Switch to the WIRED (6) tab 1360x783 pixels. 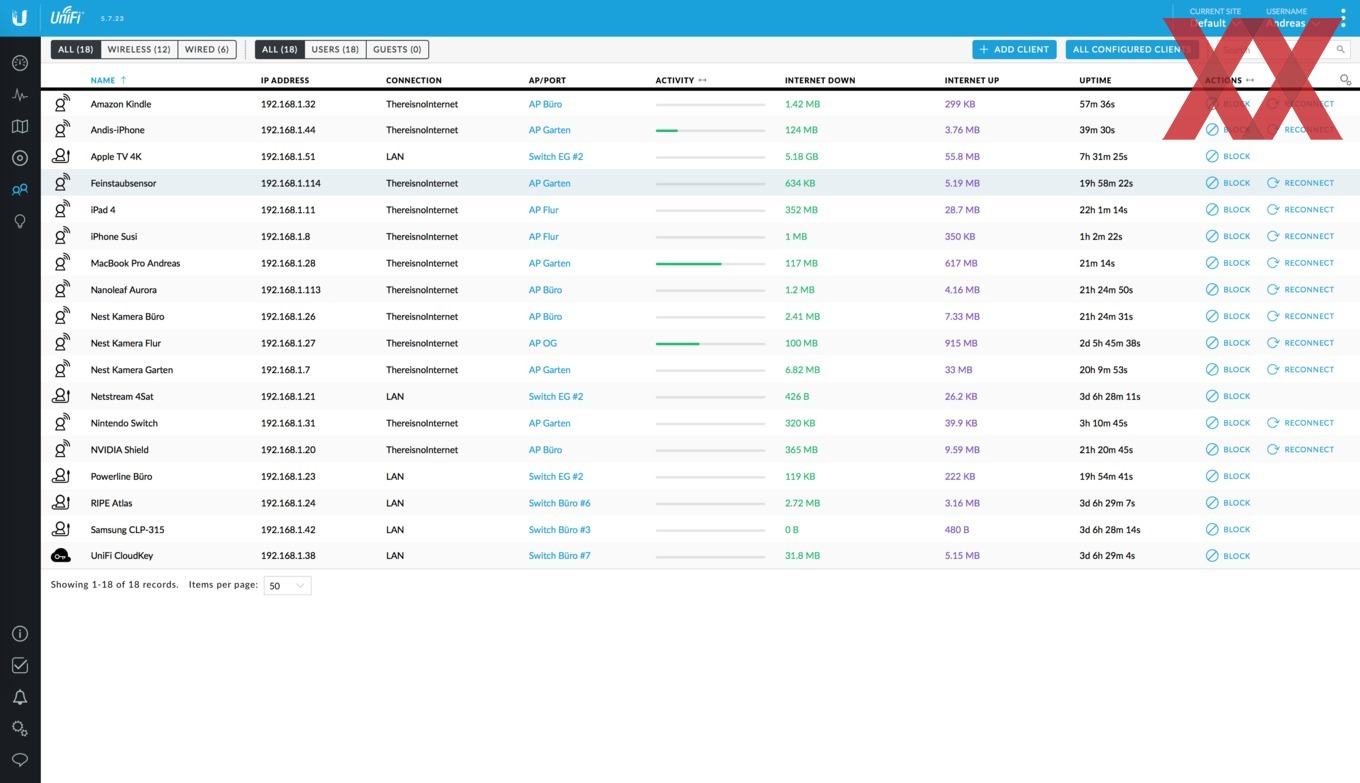coord(207,49)
